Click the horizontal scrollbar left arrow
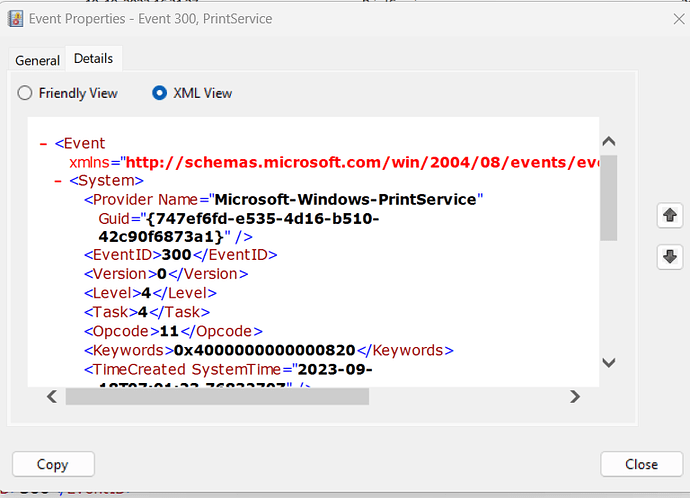 tap(52, 396)
